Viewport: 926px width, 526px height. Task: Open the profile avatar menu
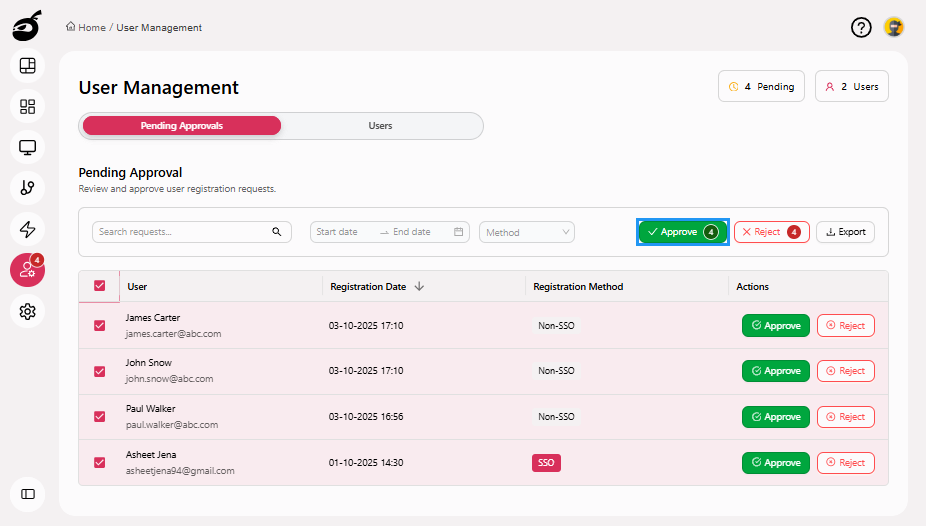894,27
